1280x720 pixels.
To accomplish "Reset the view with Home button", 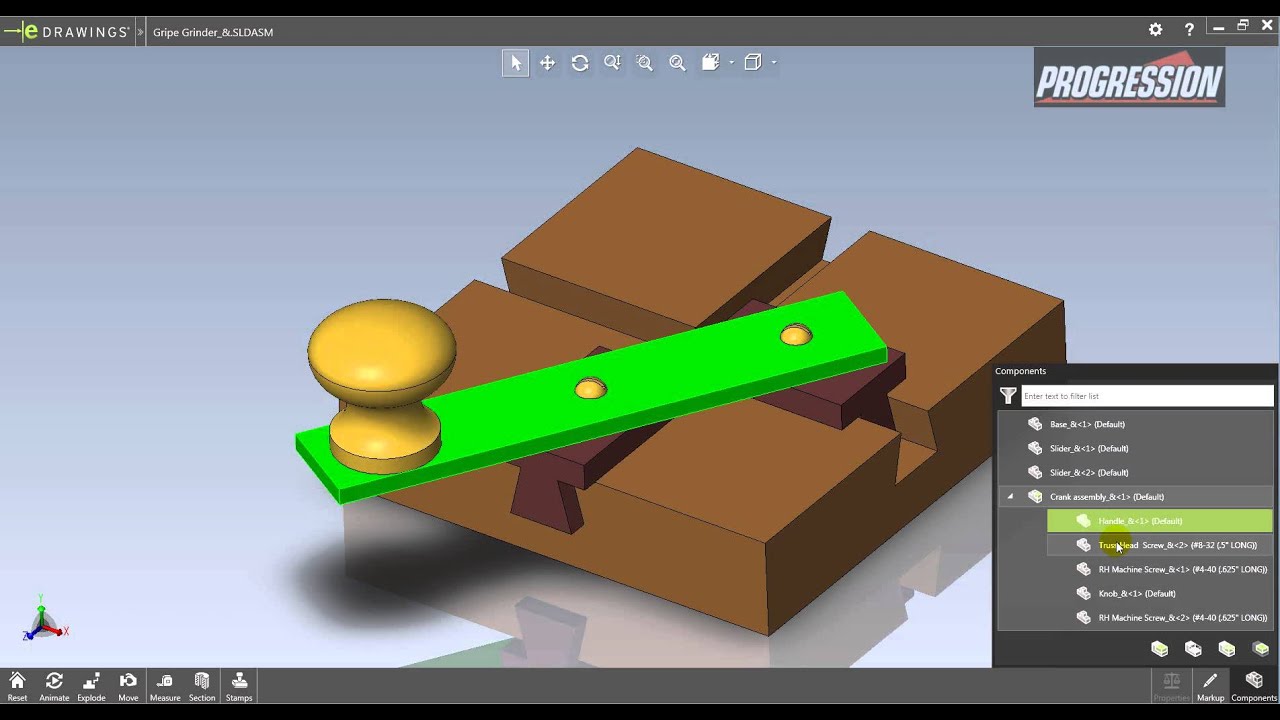I will click(17, 686).
